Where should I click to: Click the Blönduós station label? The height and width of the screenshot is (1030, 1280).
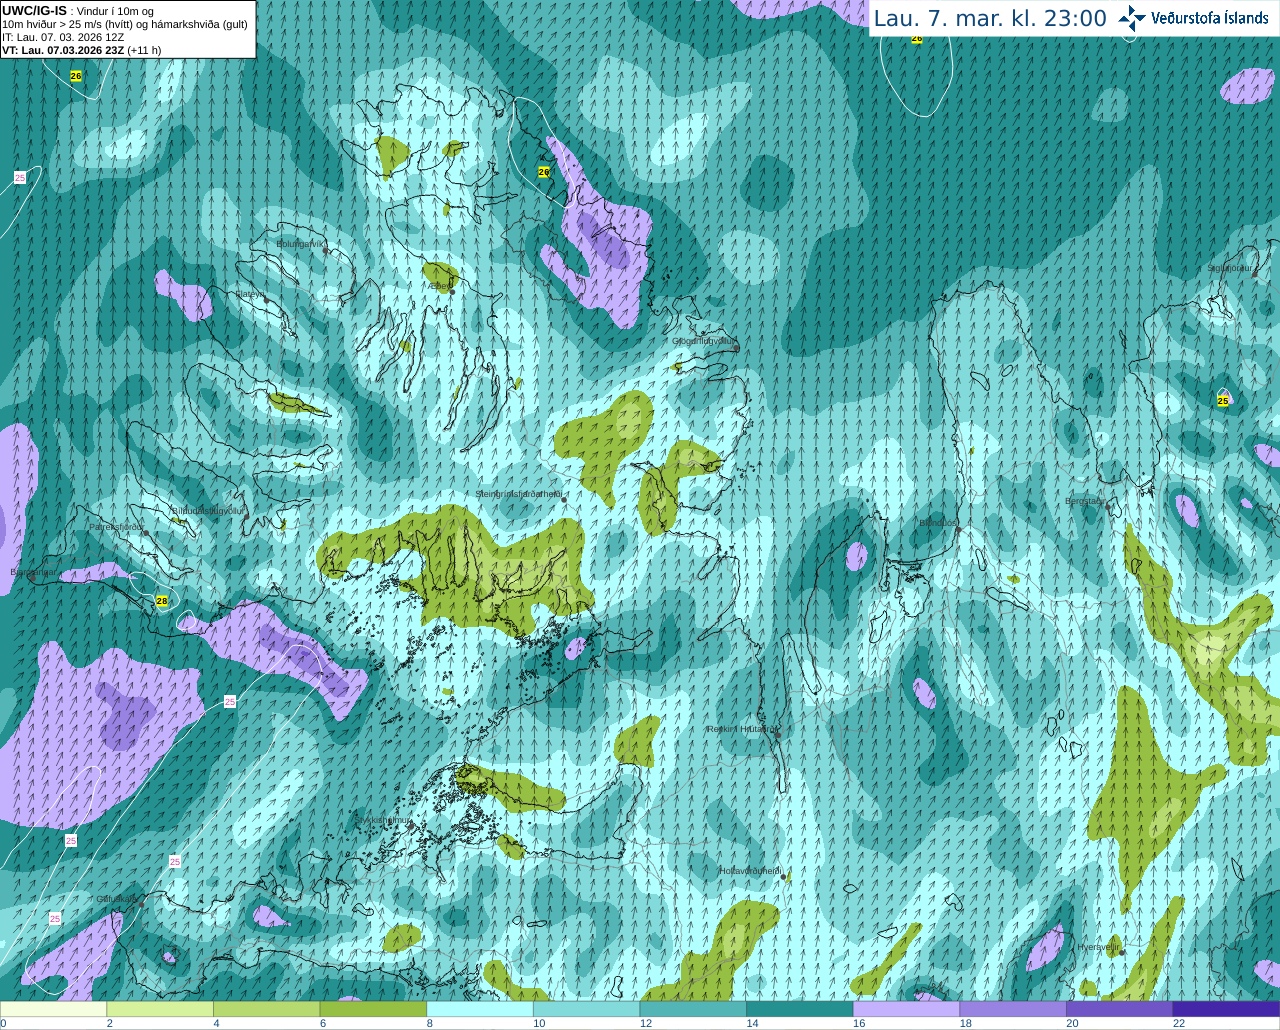point(938,523)
